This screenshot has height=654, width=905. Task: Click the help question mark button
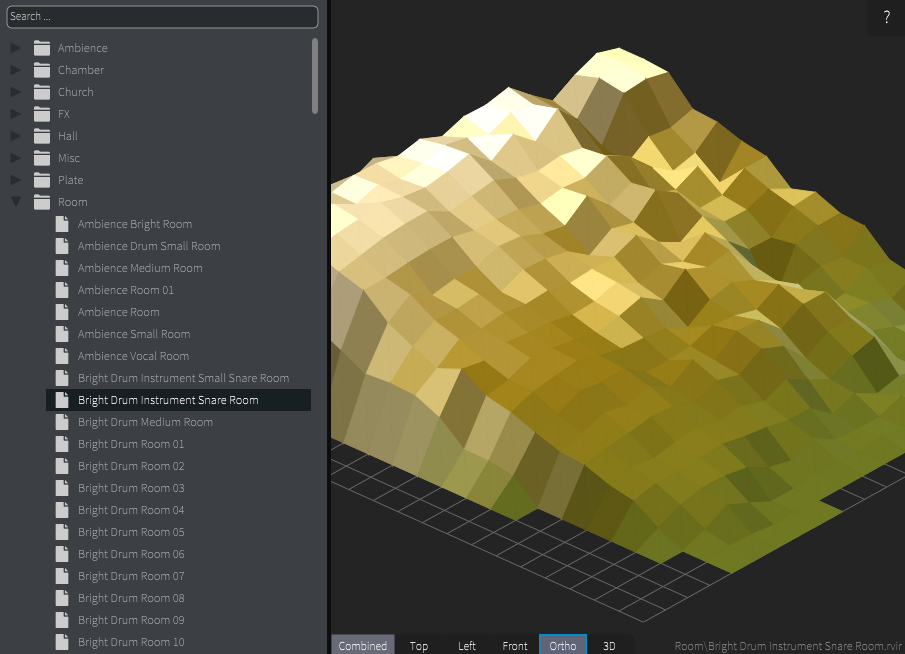coord(886,18)
